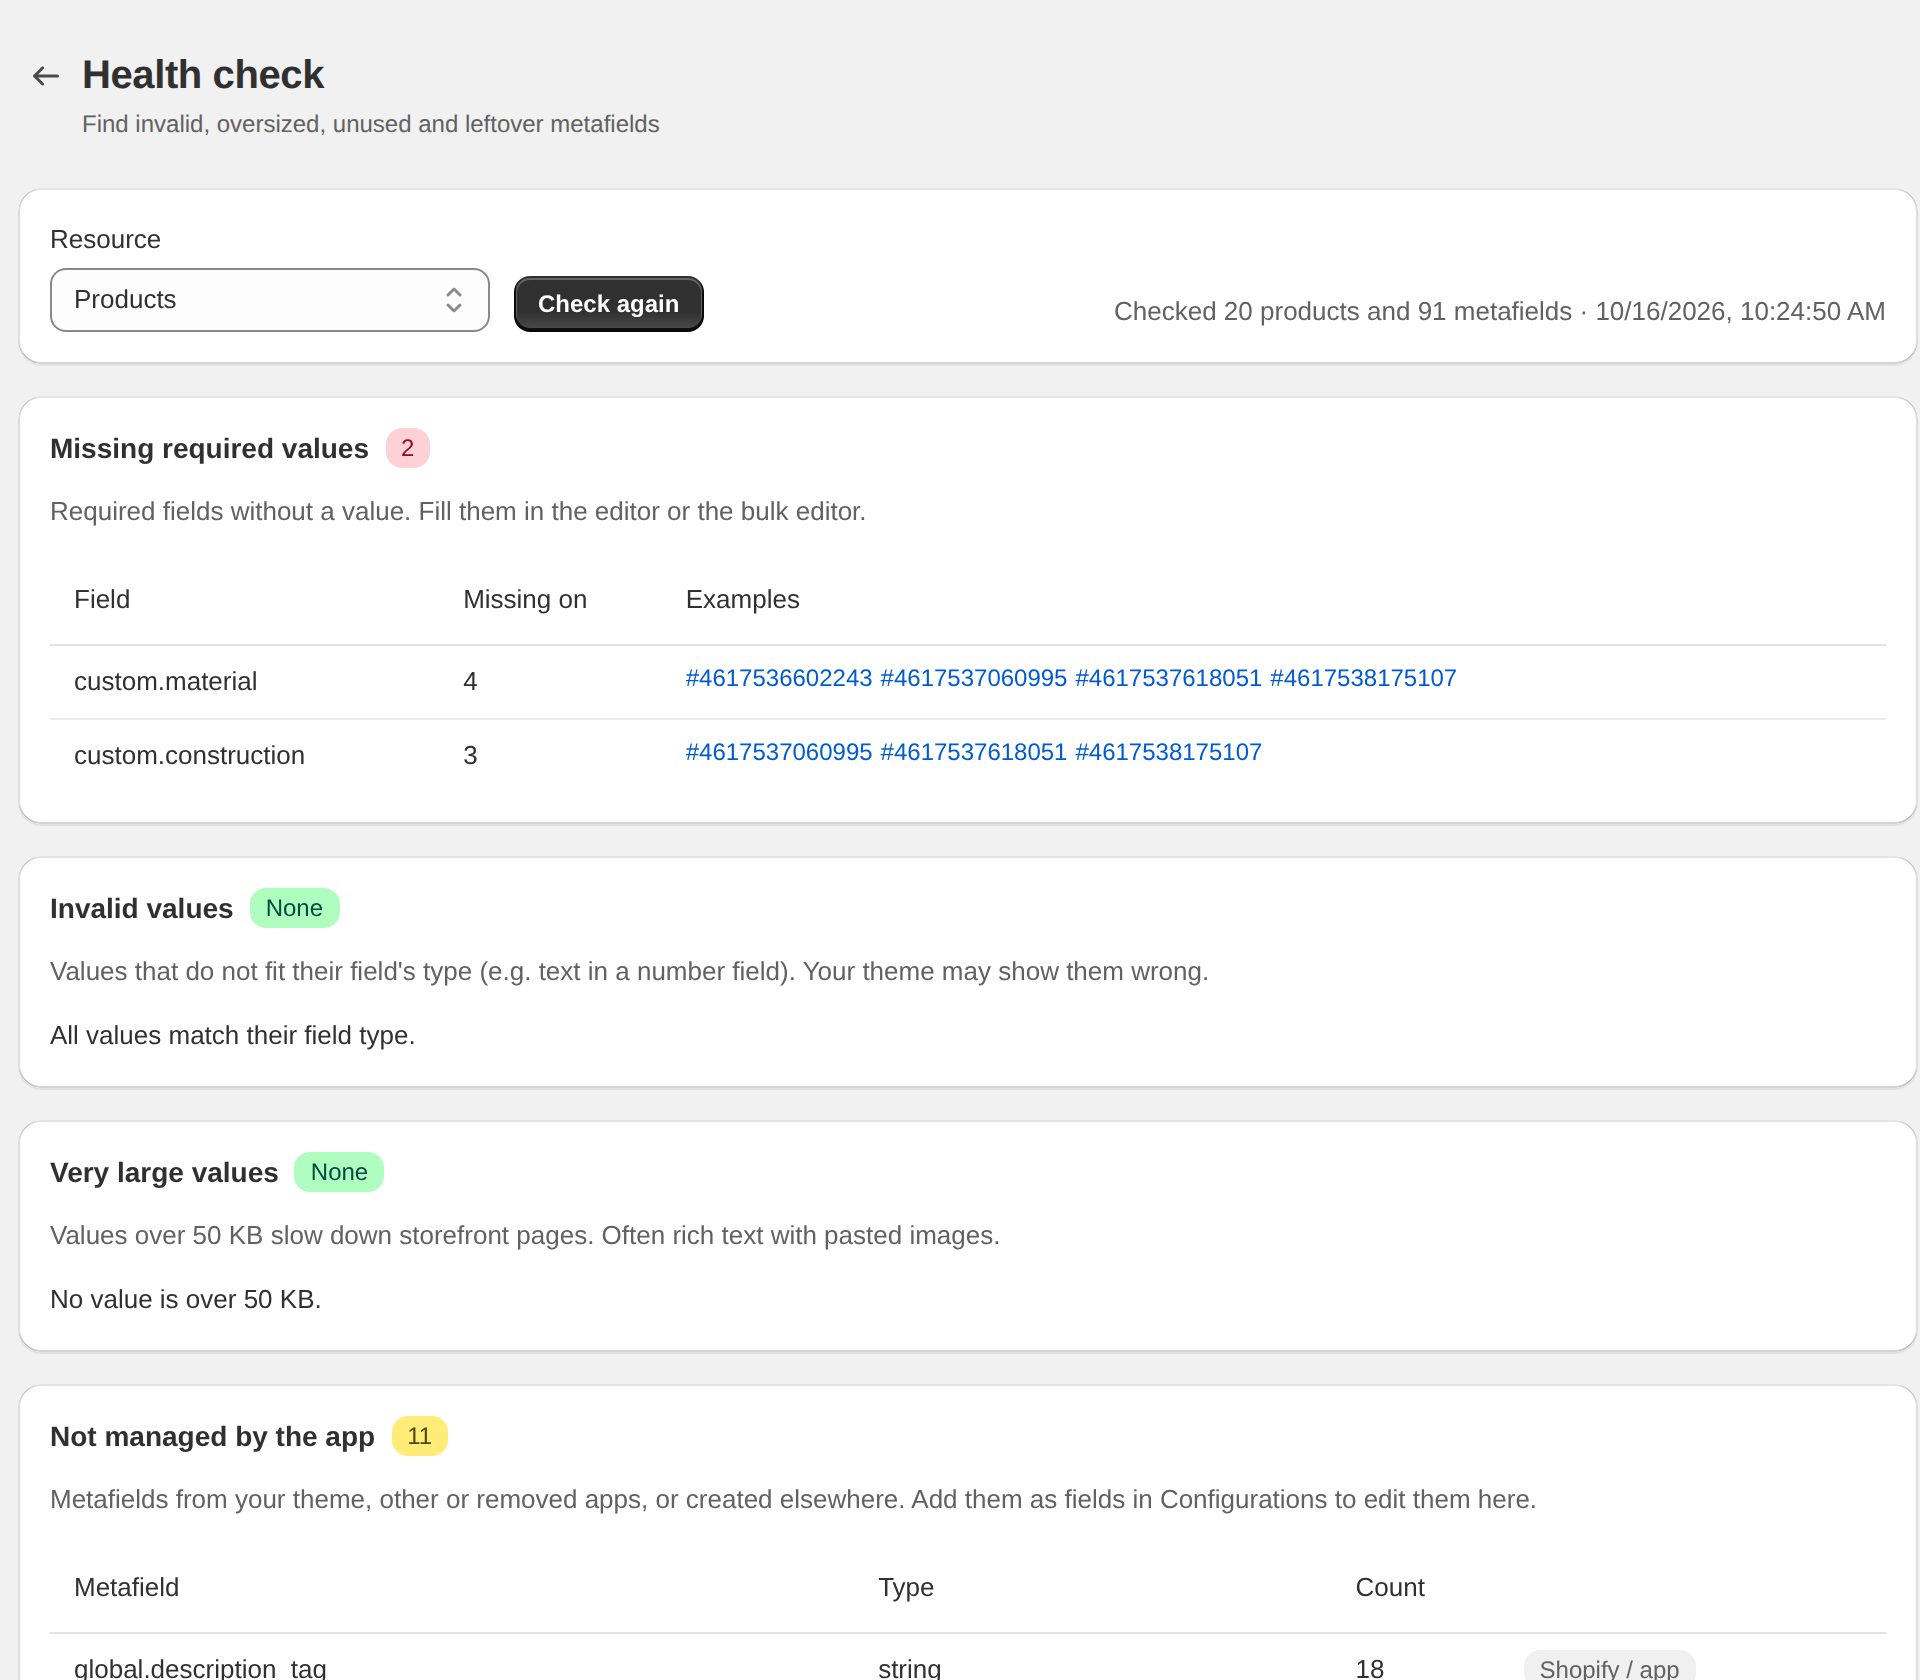1920x1680 pixels.
Task: Open link #4617538175107 in custom.material row
Action: pyautogui.click(x=1363, y=678)
